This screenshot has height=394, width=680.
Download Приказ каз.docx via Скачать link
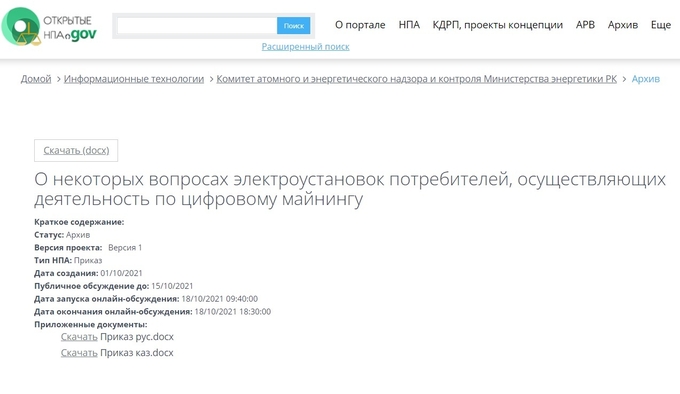pyautogui.click(x=79, y=353)
